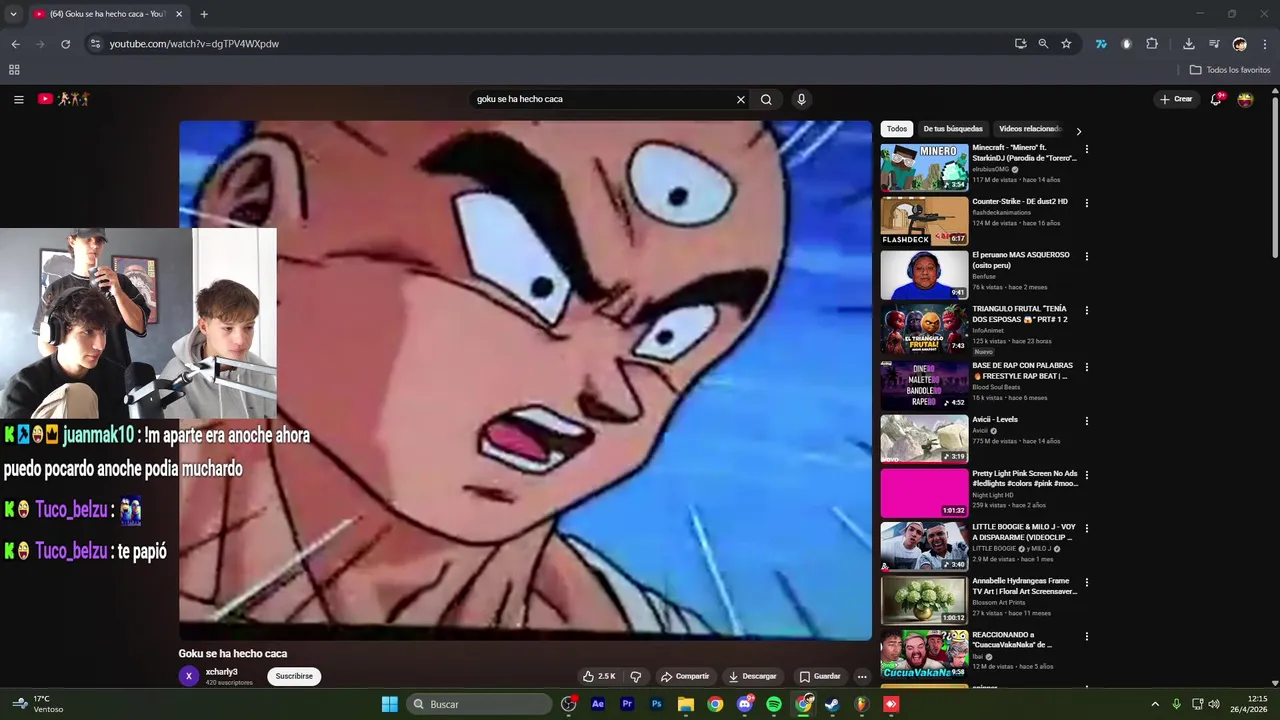The image size is (1280, 720).
Task: Dislike the video with thumbs down
Action: [x=635, y=676]
